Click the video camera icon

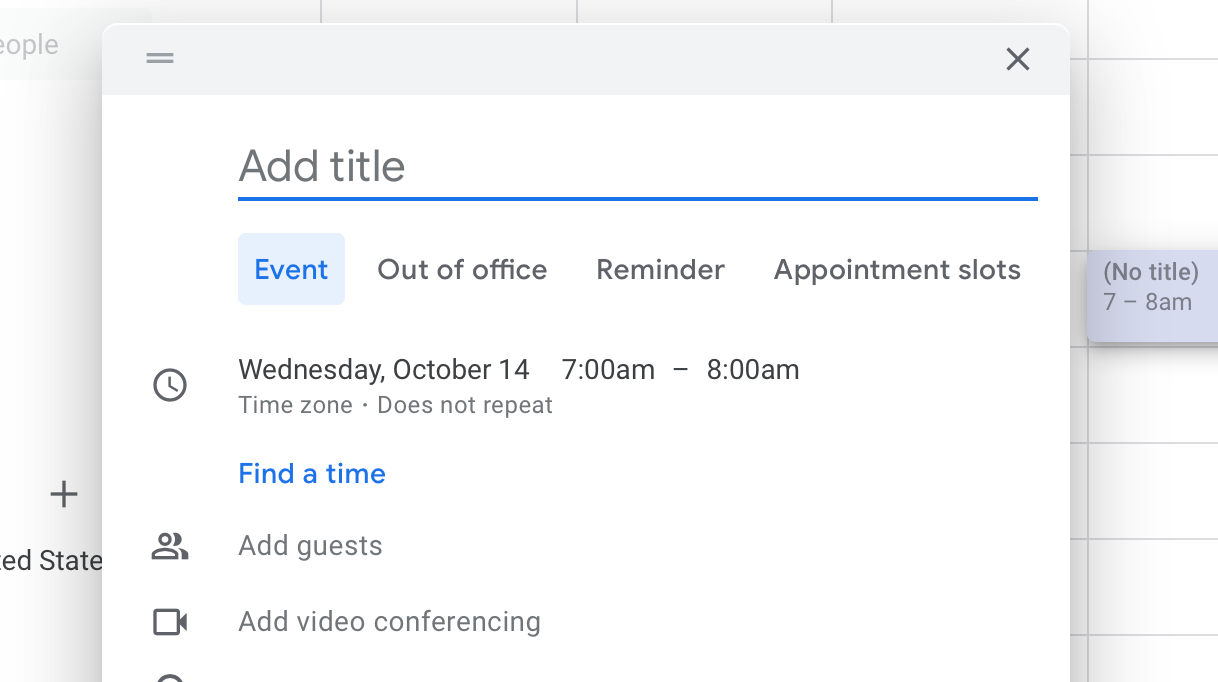(169, 622)
